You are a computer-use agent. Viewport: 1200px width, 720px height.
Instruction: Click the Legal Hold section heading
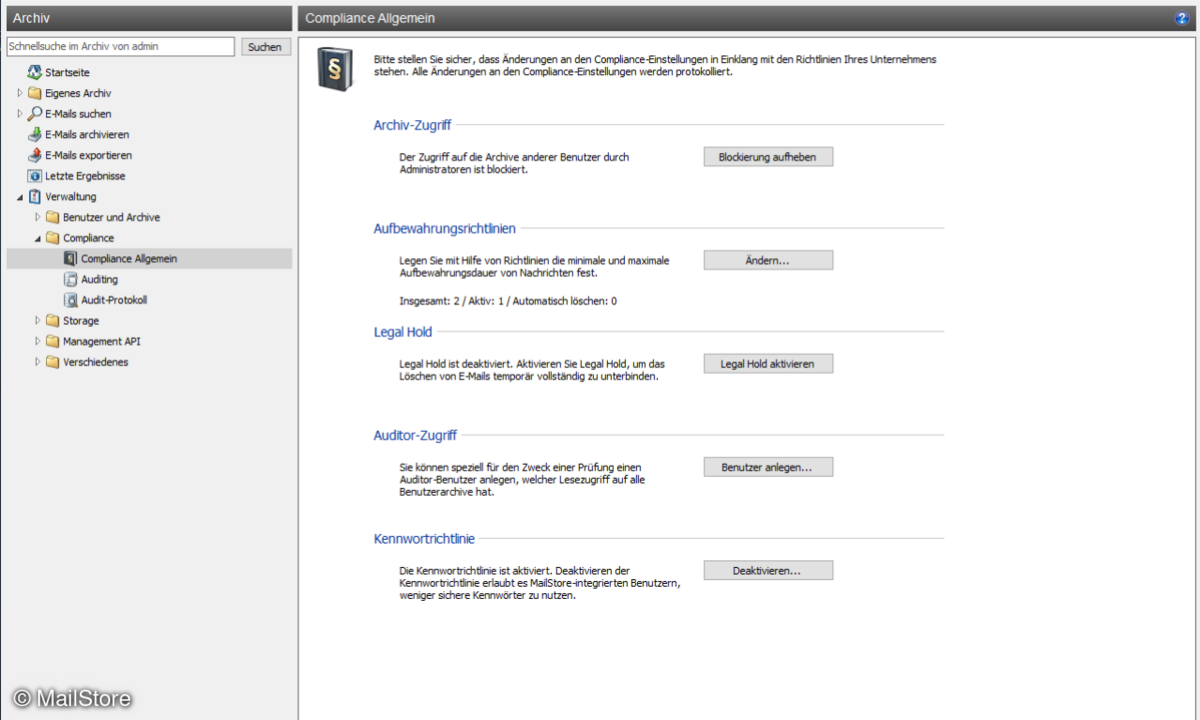(x=403, y=332)
